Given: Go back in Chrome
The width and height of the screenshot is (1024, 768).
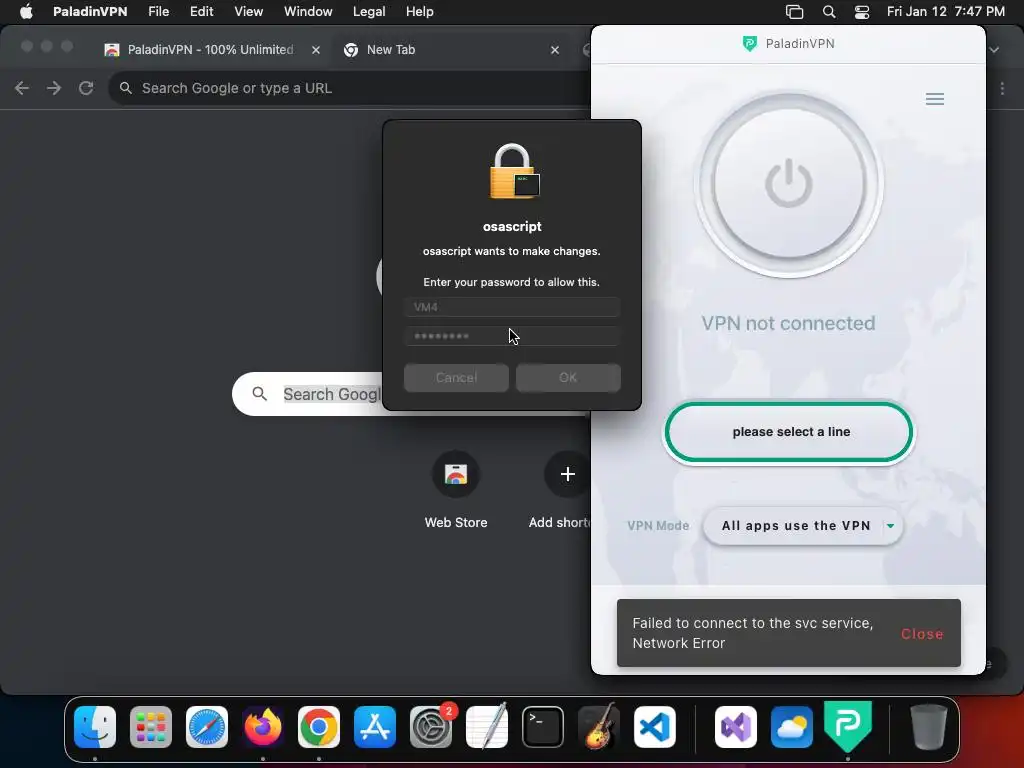Looking at the screenshot, I should pyautogui.click(x=22, y=88).
